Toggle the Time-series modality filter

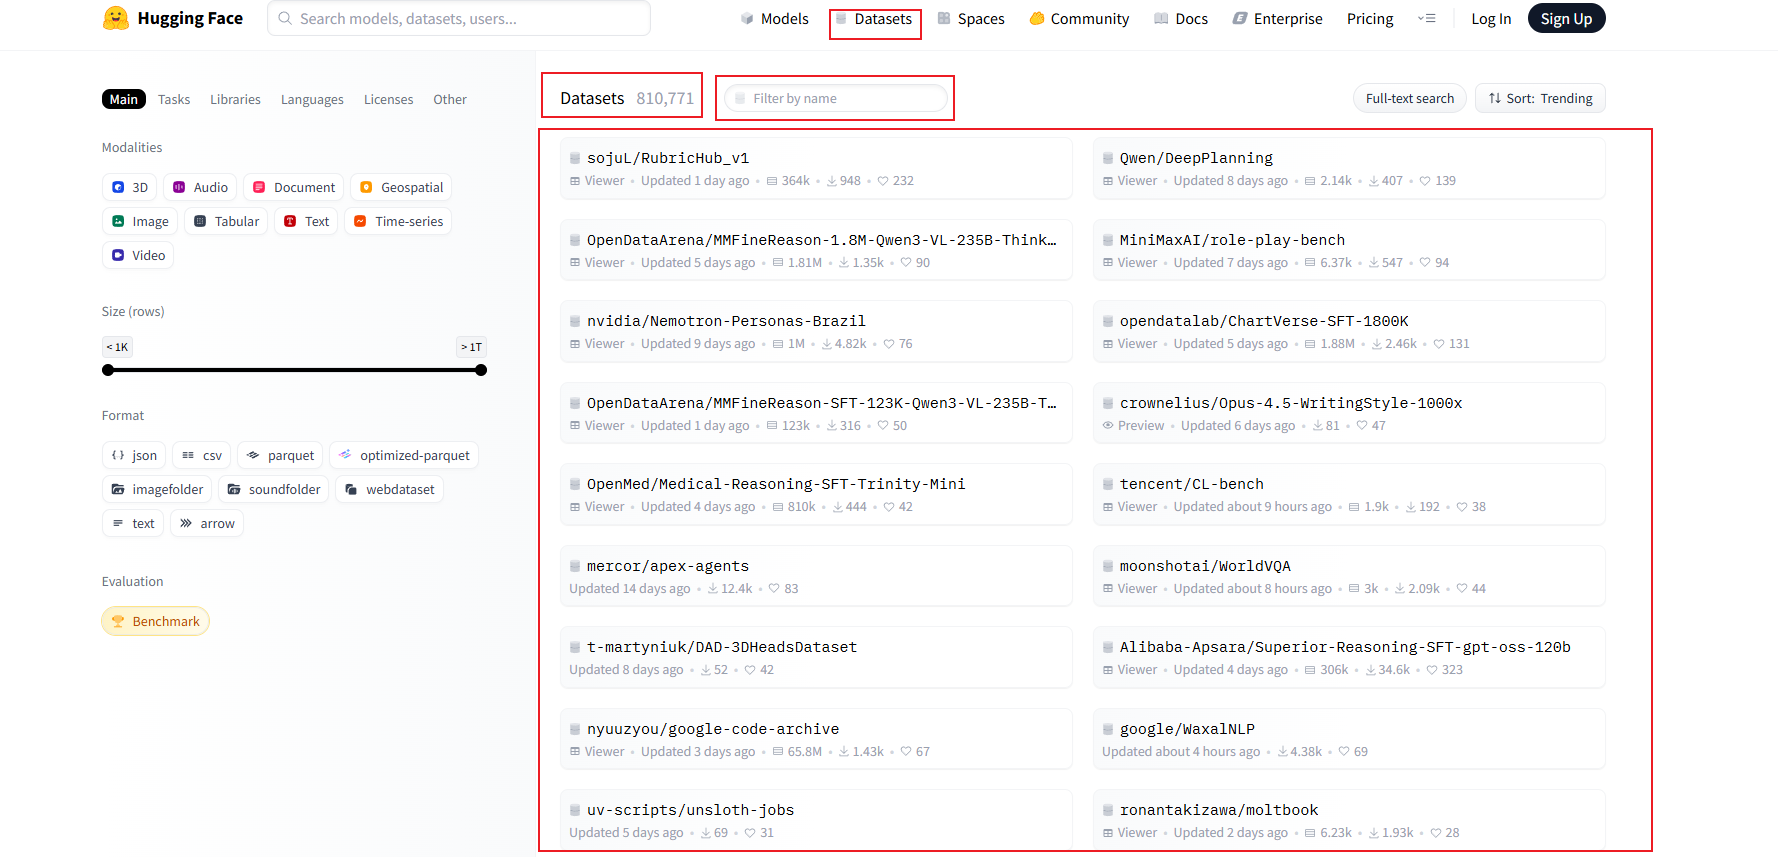tap(398, 221)
